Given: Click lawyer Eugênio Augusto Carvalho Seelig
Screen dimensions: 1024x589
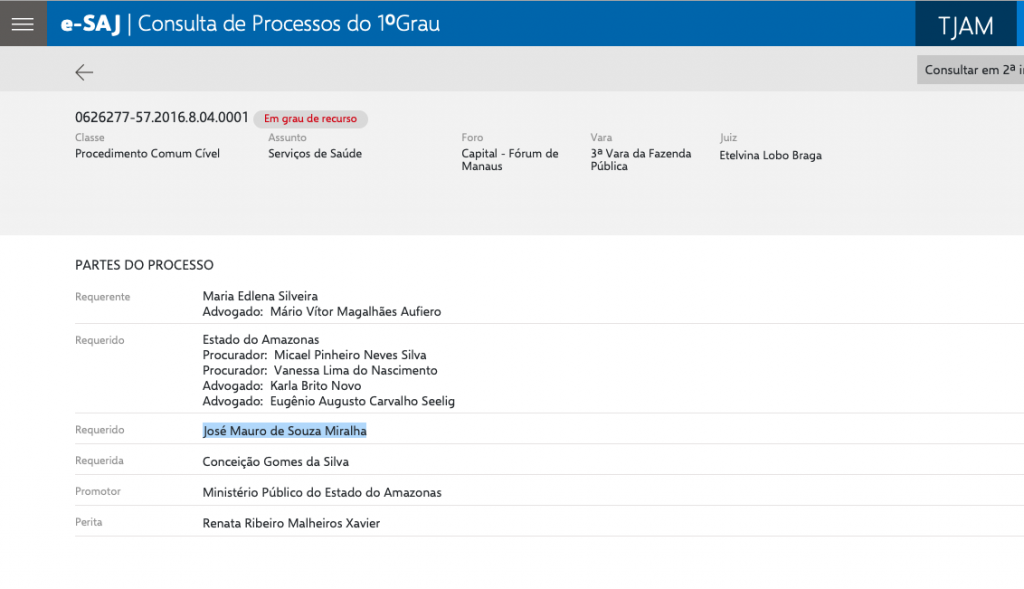Looking at the screenshot, I should tap(362, 402).
